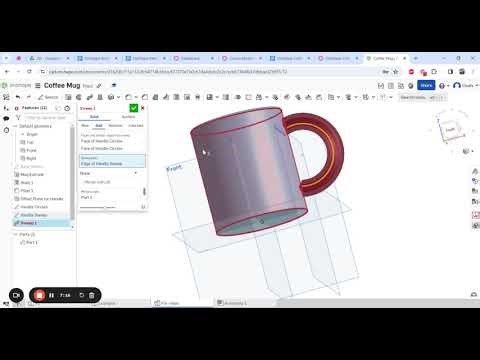Open the dropdown arrow beside the Fillet tool
This screenshot has width=480, height=360.
[136, 97]
